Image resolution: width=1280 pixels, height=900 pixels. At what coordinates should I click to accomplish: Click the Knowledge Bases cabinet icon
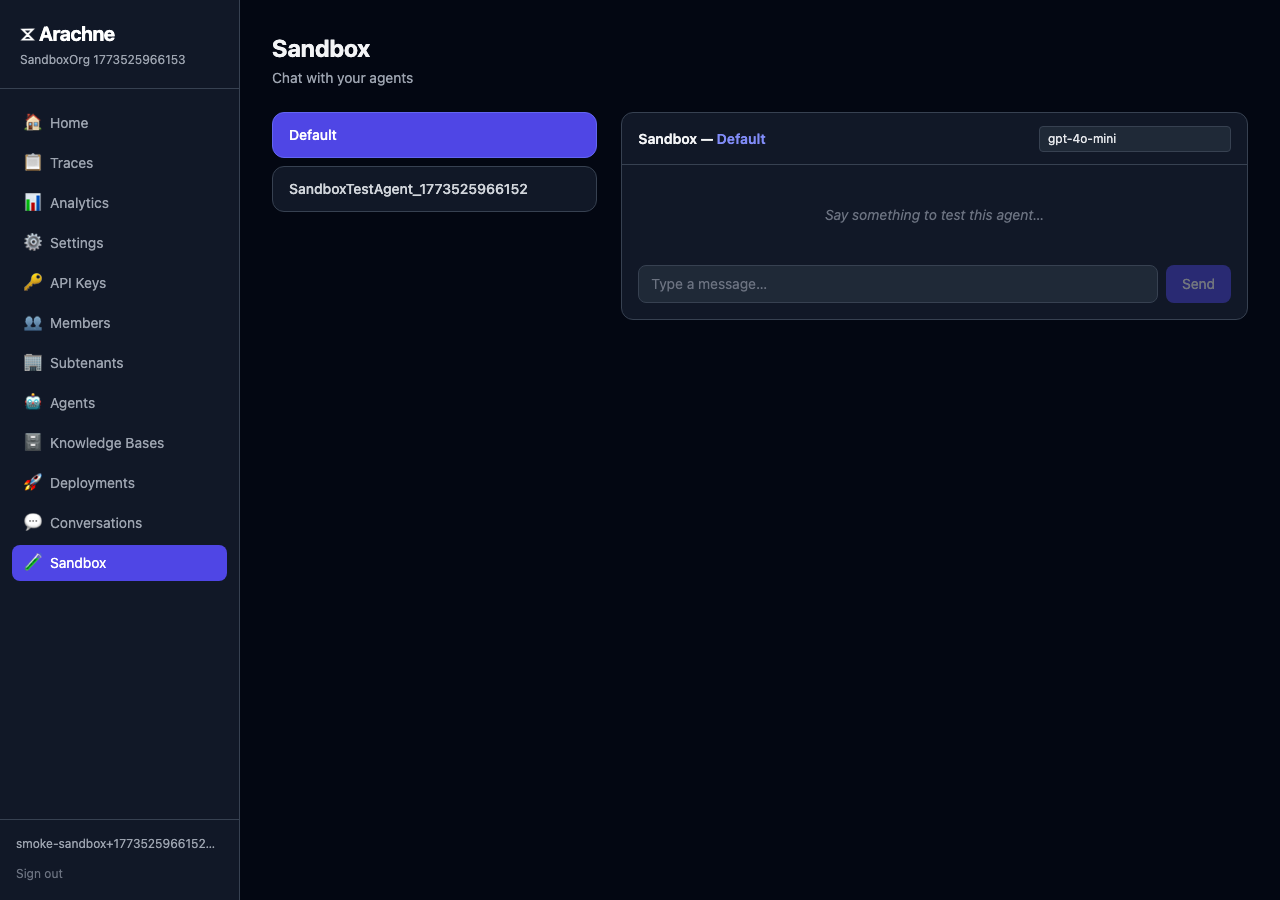[x=33, y=443]
